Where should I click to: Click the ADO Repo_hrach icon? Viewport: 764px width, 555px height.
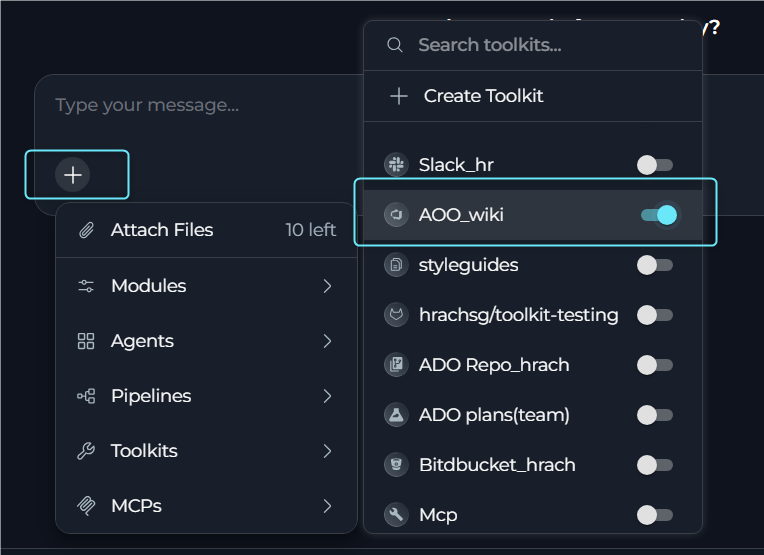point(396,365)
